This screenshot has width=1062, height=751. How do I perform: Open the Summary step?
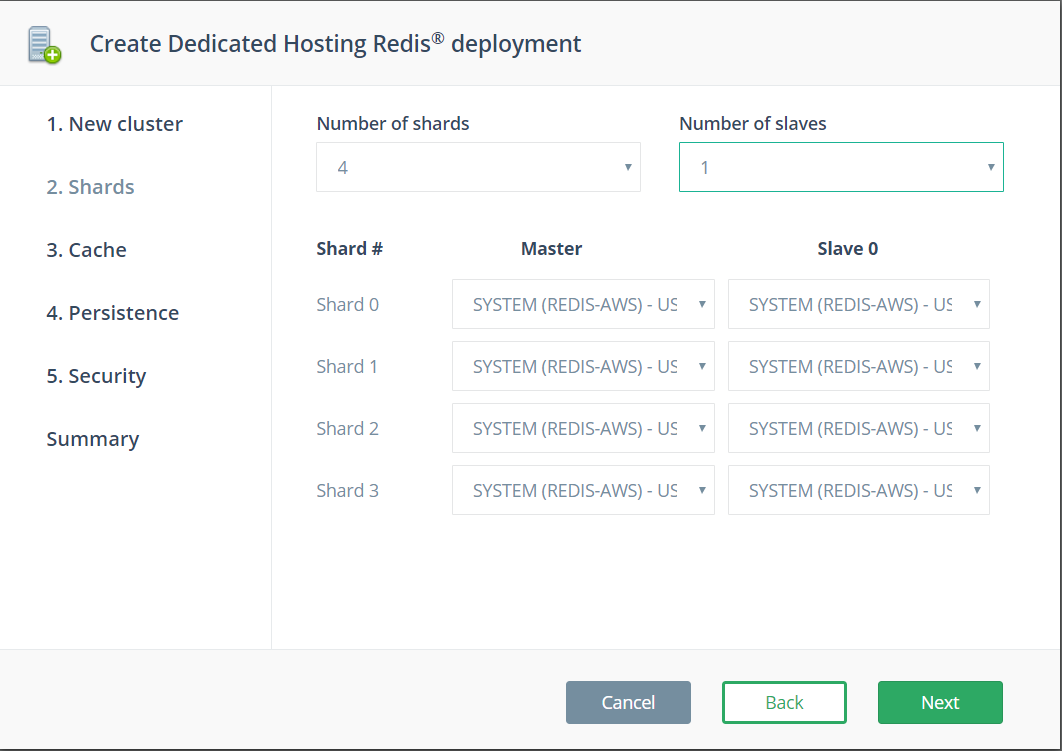tap(93, 439)
